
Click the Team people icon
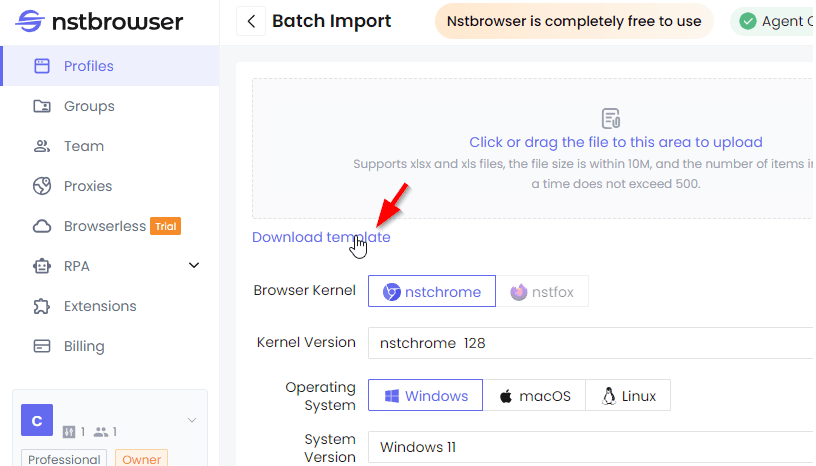pyautogui.click(x=42, y=146)
